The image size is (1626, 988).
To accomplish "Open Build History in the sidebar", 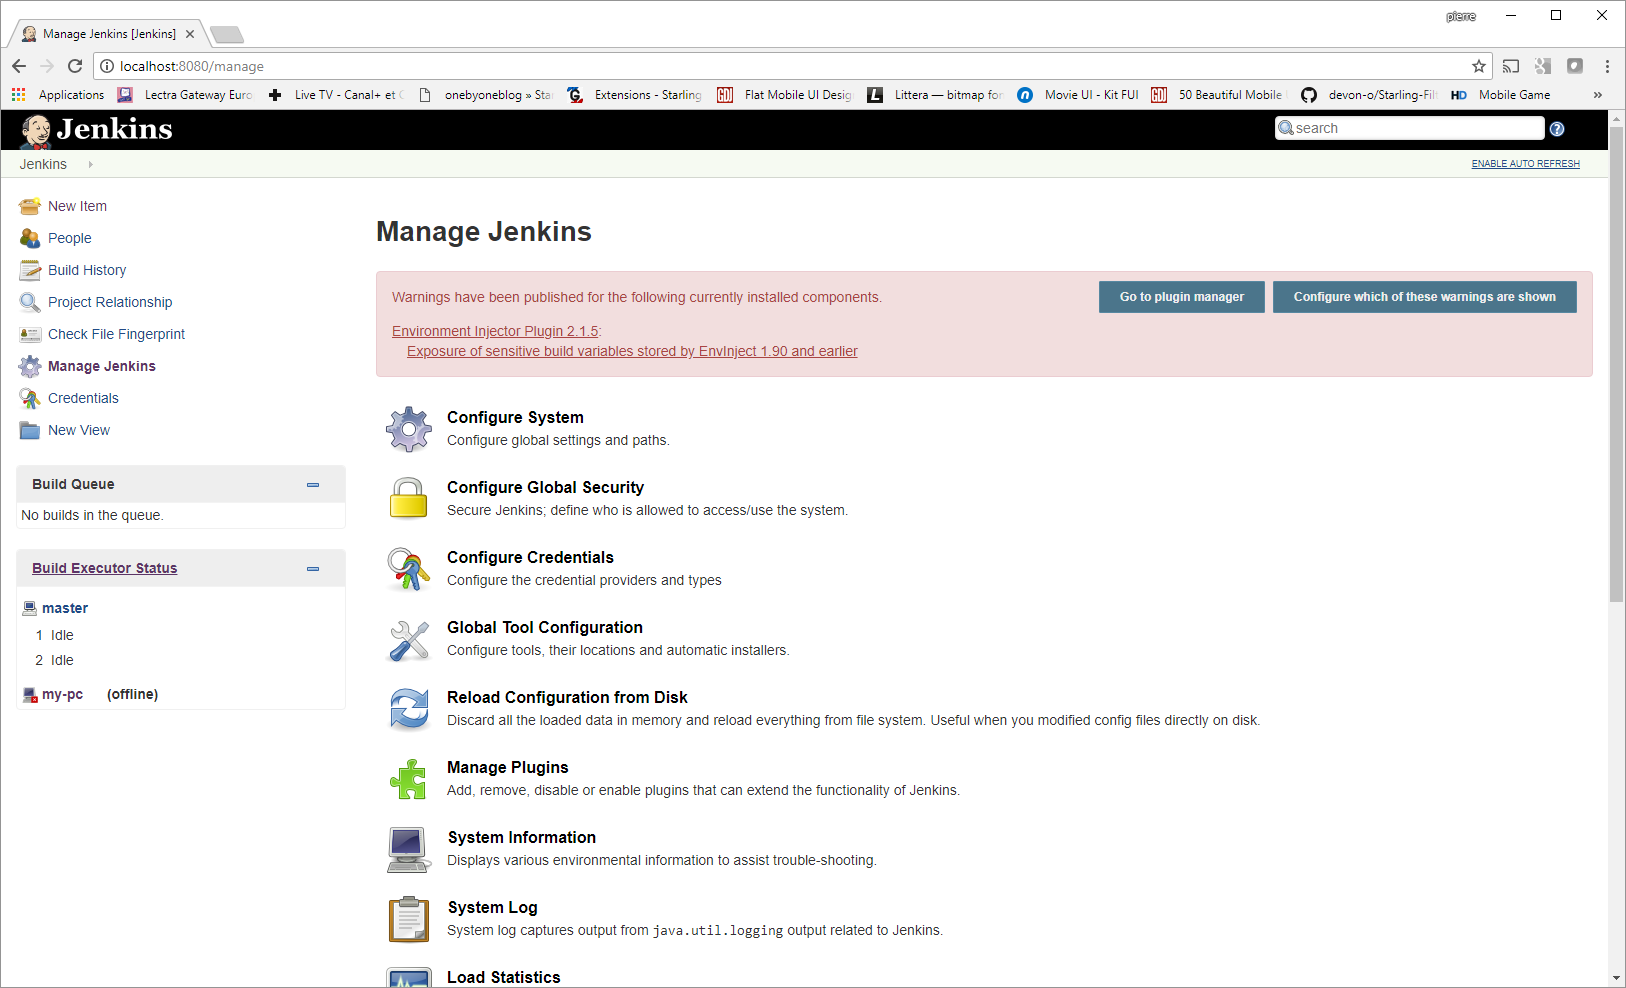I will (x=87, y=270).
